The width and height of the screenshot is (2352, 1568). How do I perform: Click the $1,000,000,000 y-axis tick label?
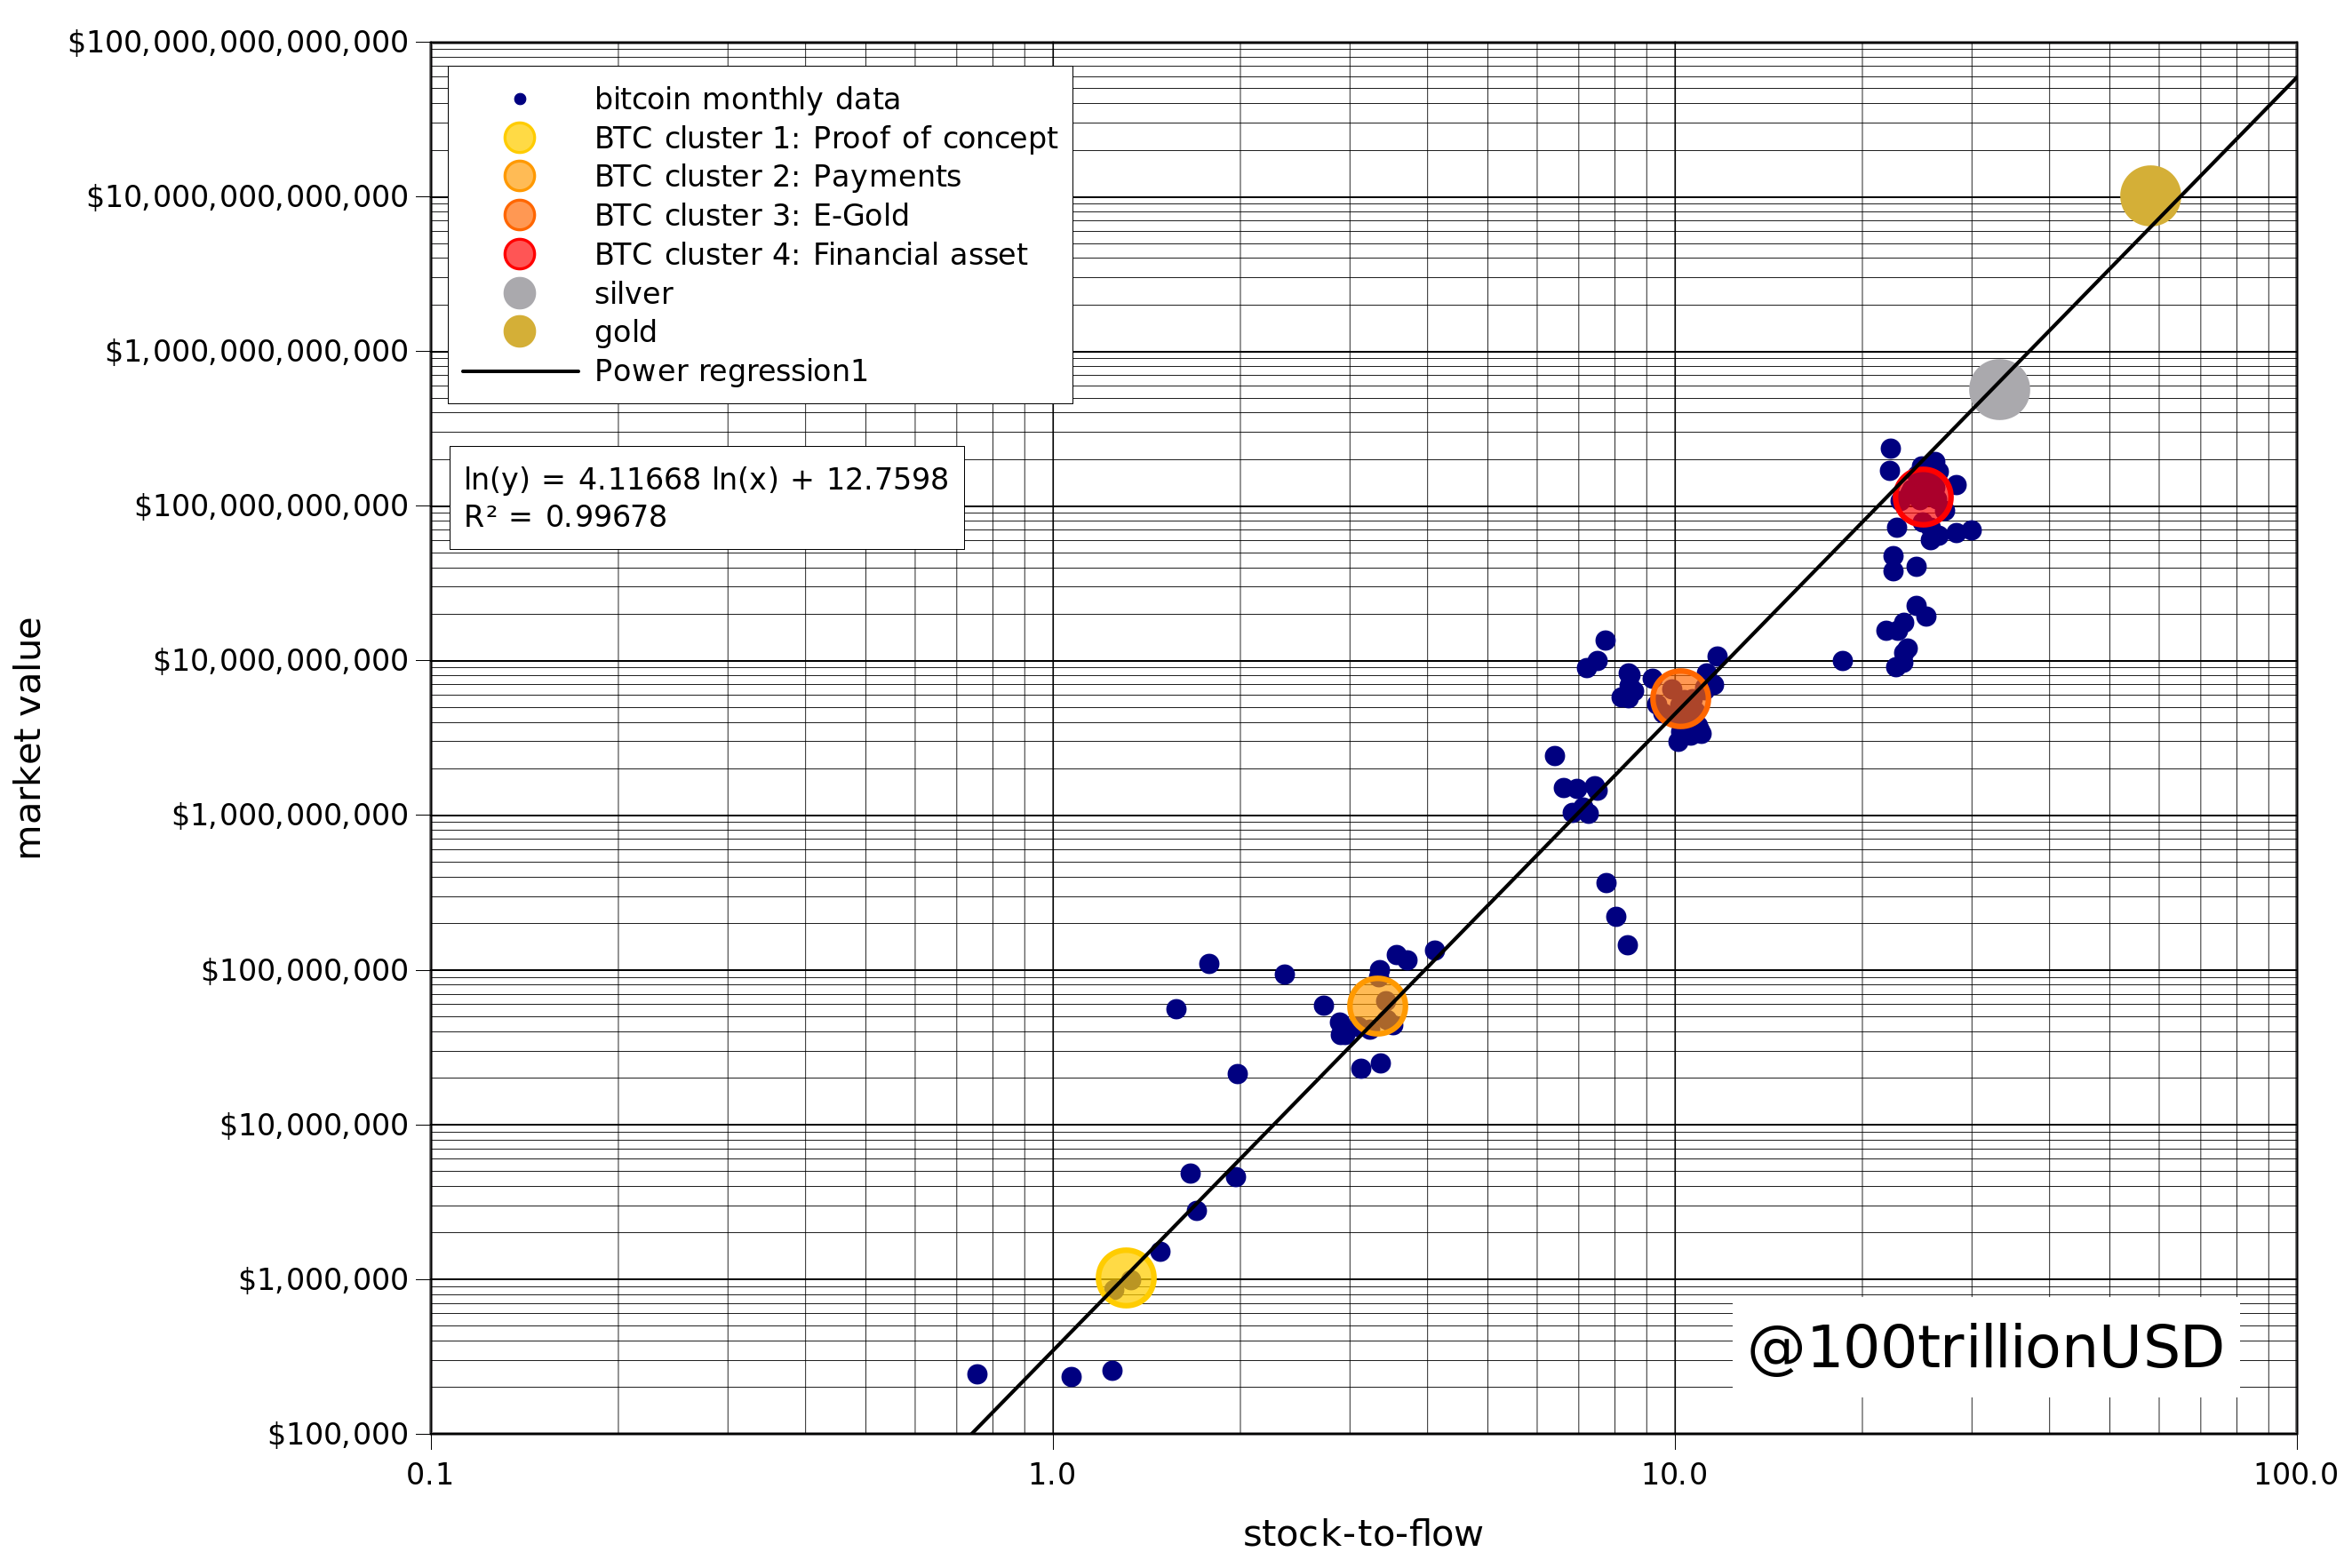290,815
